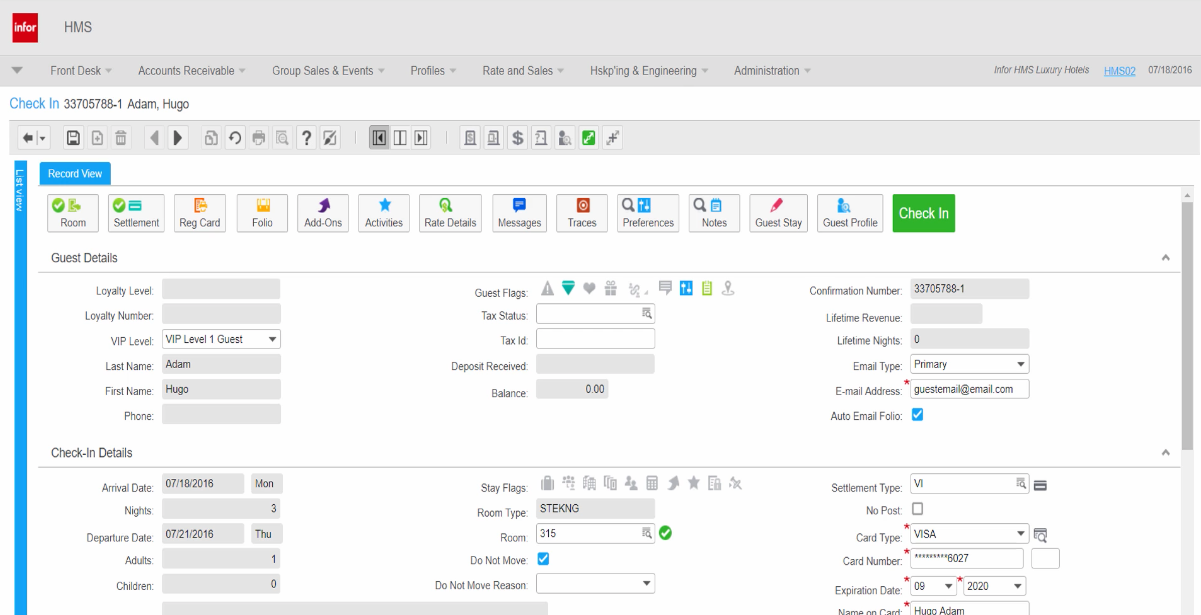Click the HMS02 link

coord(1119,71)
